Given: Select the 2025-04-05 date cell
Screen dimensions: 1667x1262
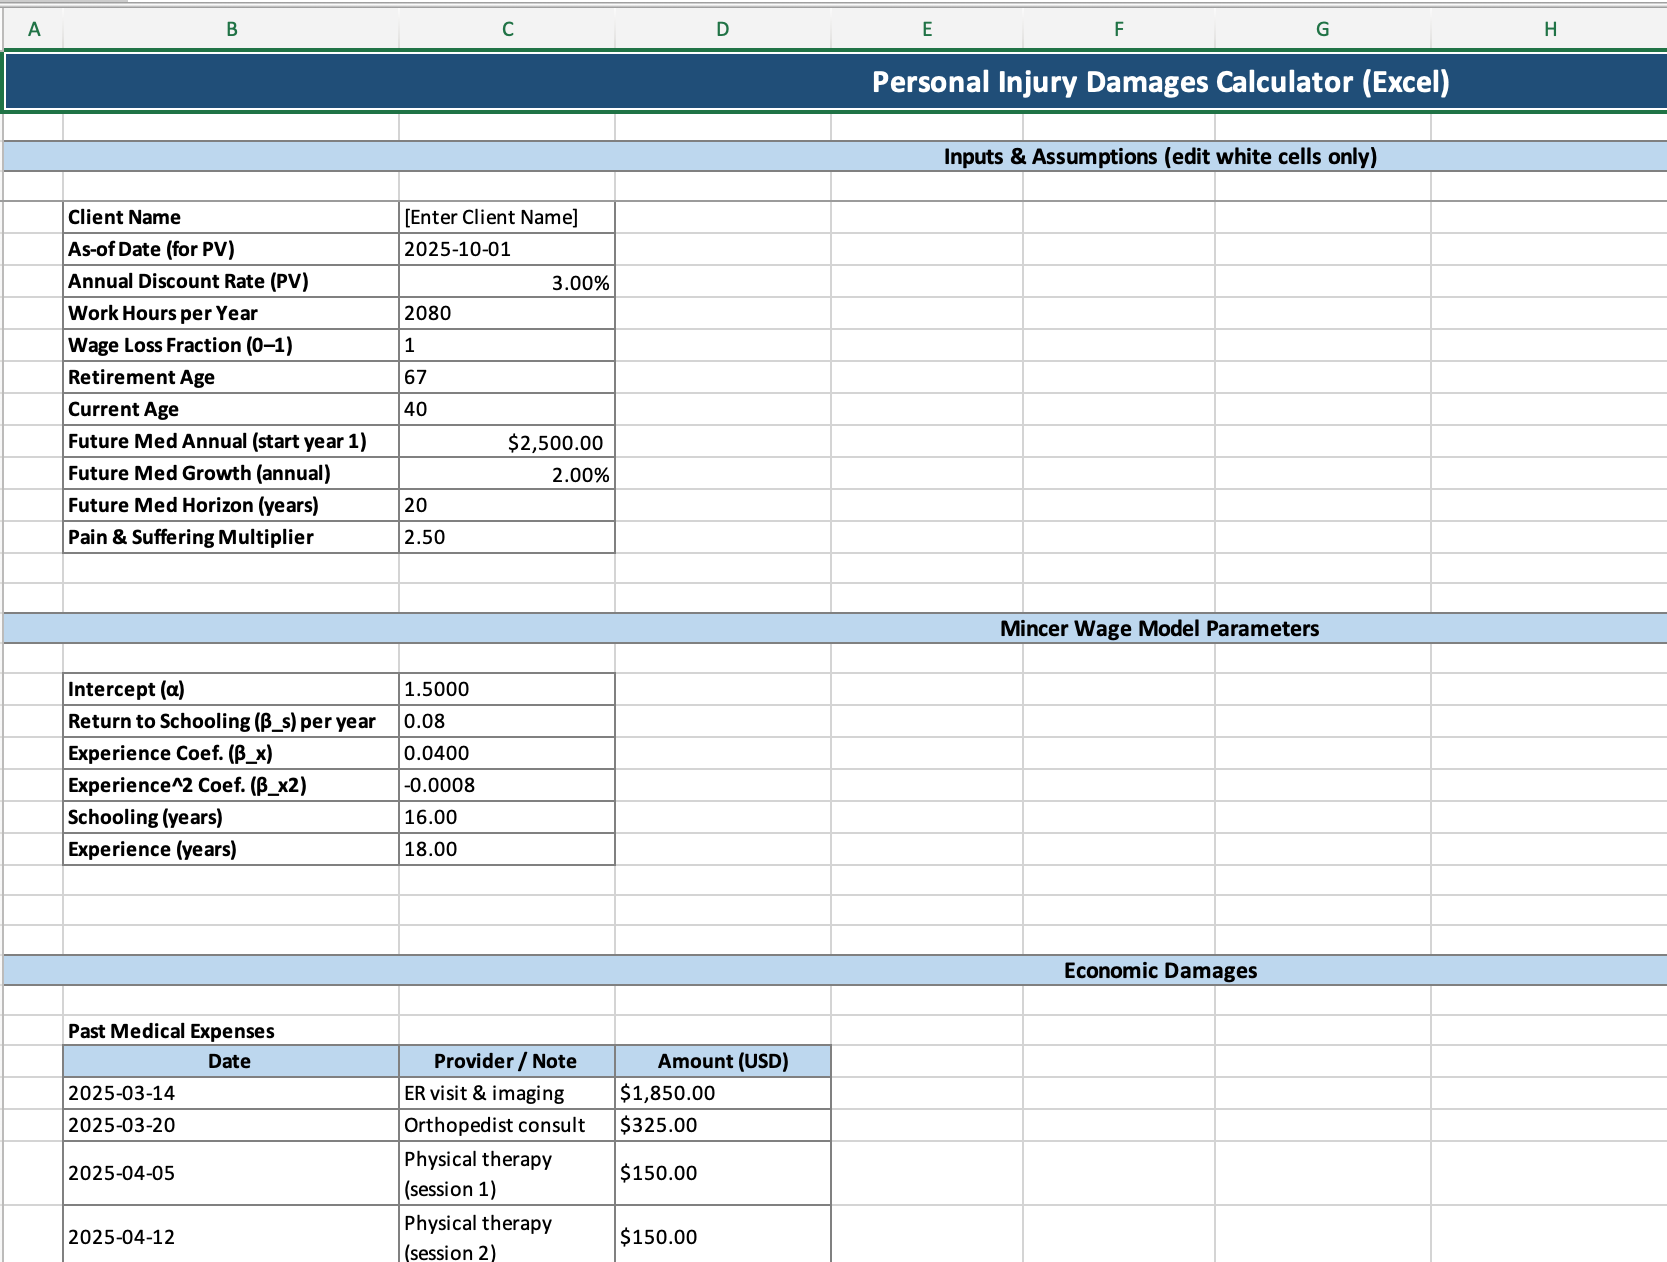Looking at the screenshot, I should [x=231, y=1173].
